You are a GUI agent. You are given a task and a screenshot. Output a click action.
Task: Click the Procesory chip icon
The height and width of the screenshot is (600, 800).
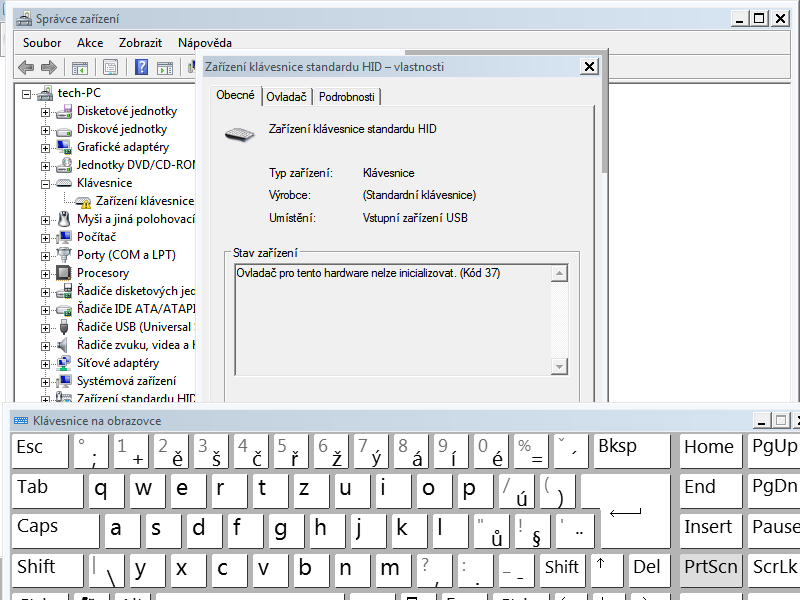(64, 273)
